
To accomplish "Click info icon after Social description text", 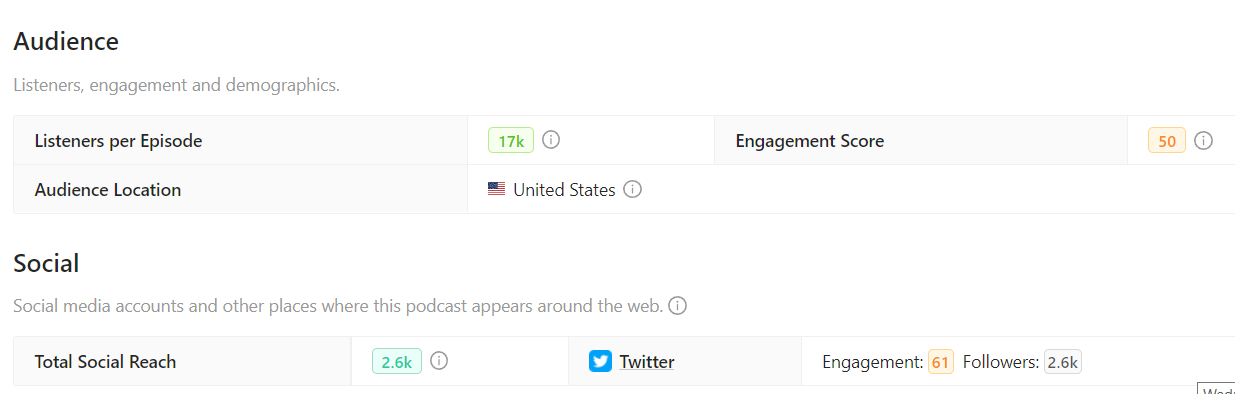I will 678,306.
